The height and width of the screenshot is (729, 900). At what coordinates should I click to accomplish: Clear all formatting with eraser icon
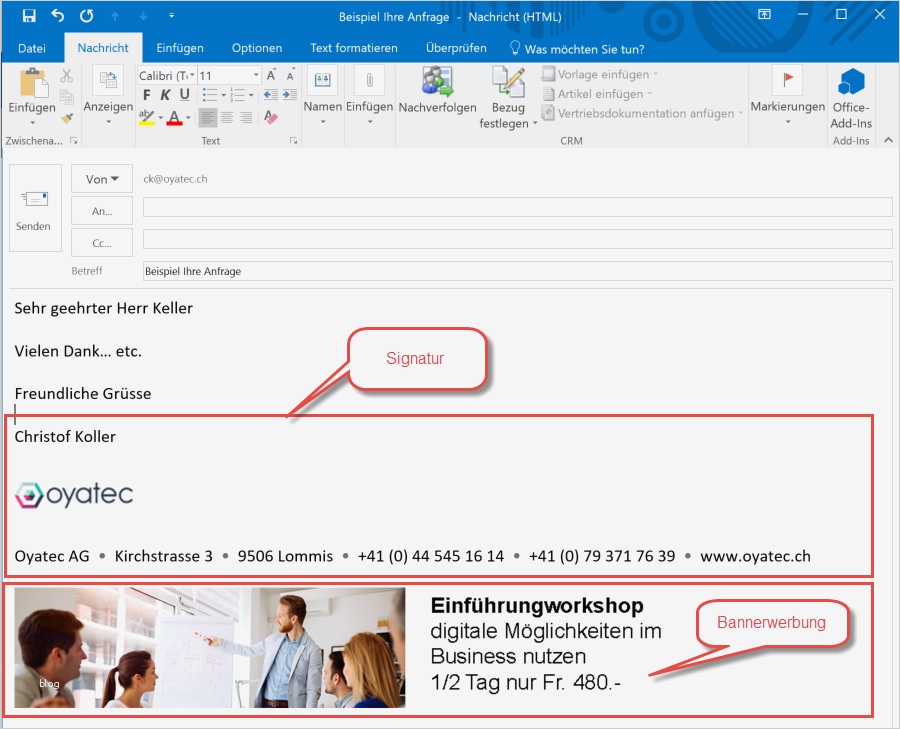271,117
